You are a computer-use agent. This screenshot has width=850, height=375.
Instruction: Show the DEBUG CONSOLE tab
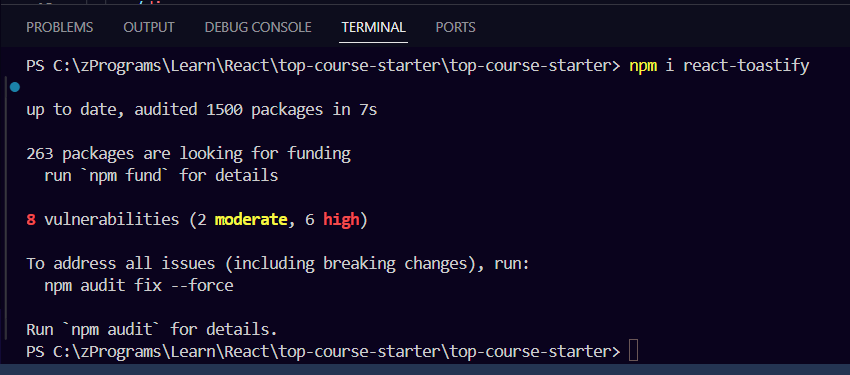tap(258, 27)
